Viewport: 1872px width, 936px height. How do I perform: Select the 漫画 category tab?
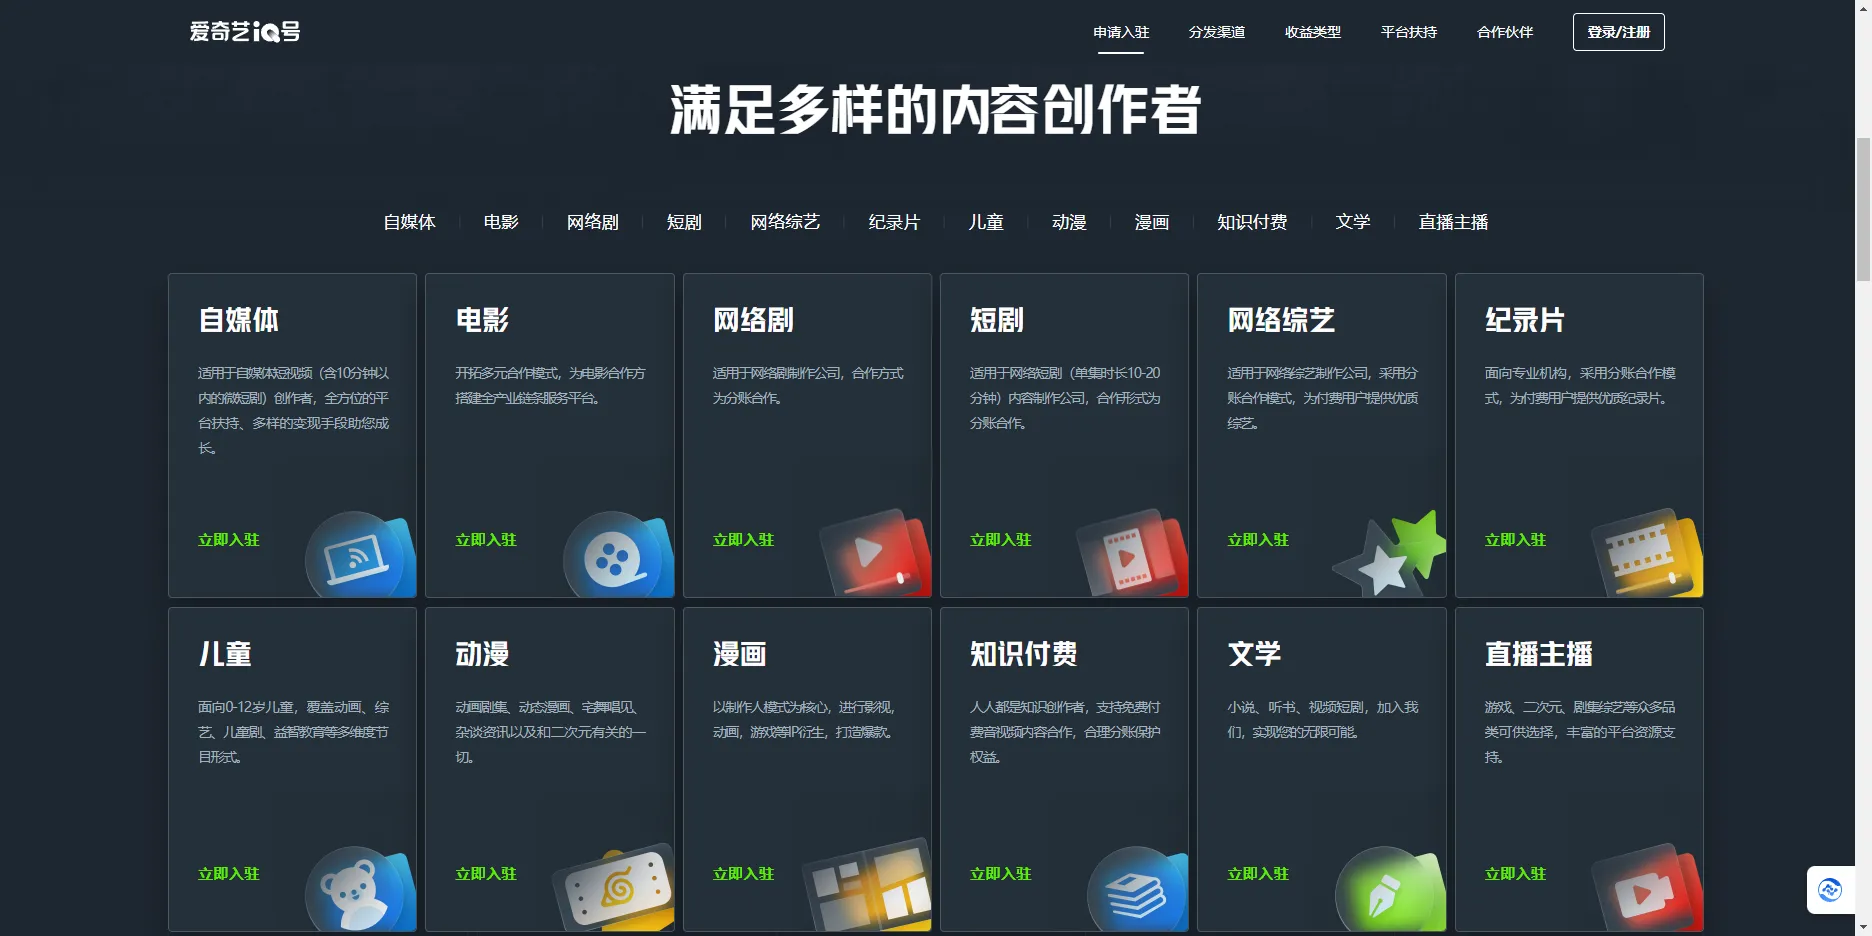[x=1152, y=222]
